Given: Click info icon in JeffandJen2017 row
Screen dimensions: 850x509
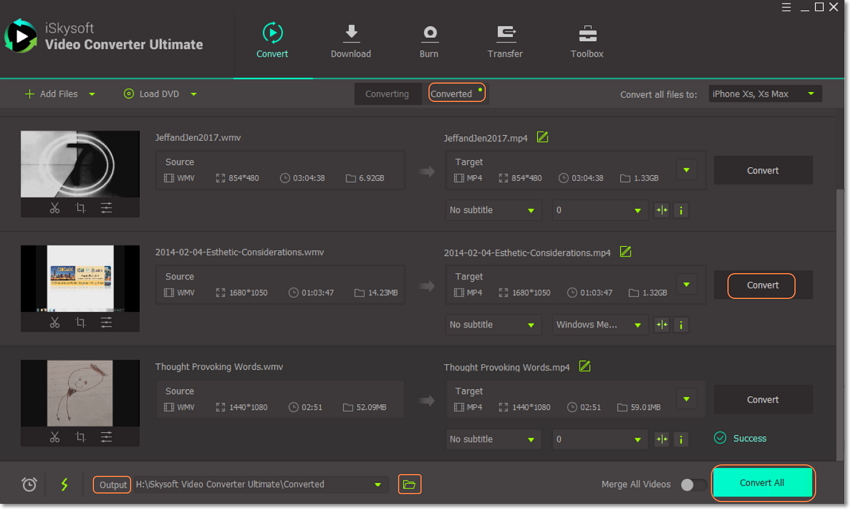Looking at the screenshot, I should (x=681, y=211).
